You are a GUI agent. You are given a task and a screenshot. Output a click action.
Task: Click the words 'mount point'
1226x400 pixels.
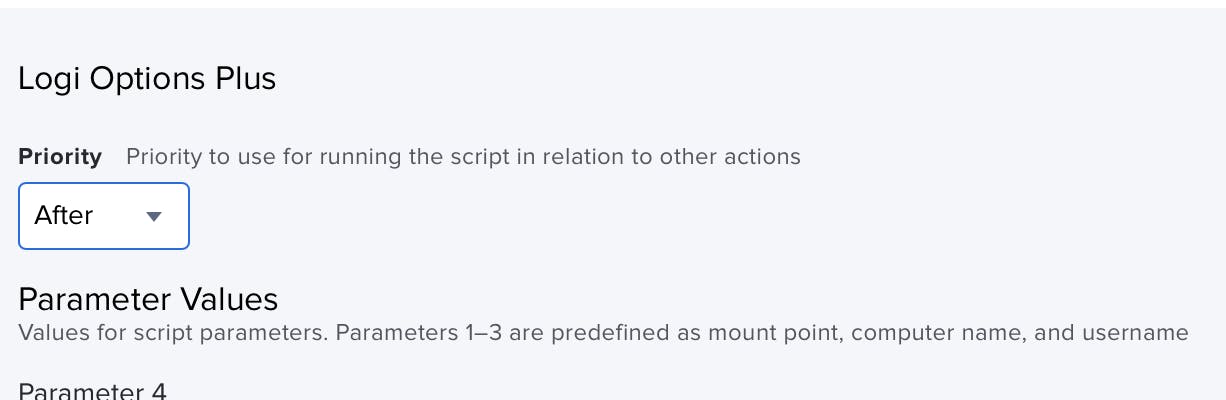tap(766, 332)
